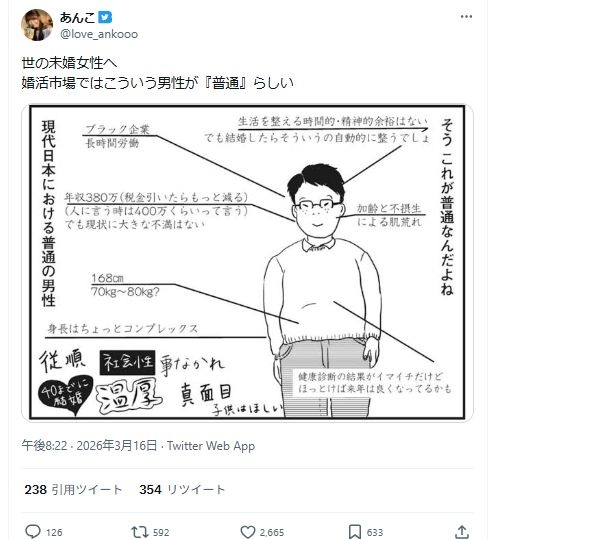This screenshot has width=589, height=539.
Task: Click the retweet arrows icon
Action: (x=139, y=532)
